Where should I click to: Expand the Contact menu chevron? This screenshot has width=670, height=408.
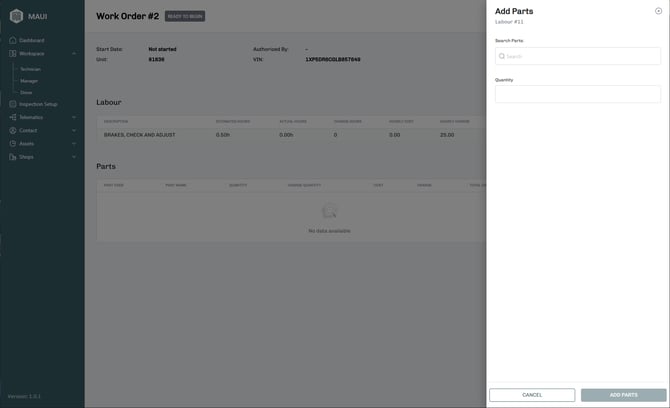pyautogui.click(x=74, y=130)
